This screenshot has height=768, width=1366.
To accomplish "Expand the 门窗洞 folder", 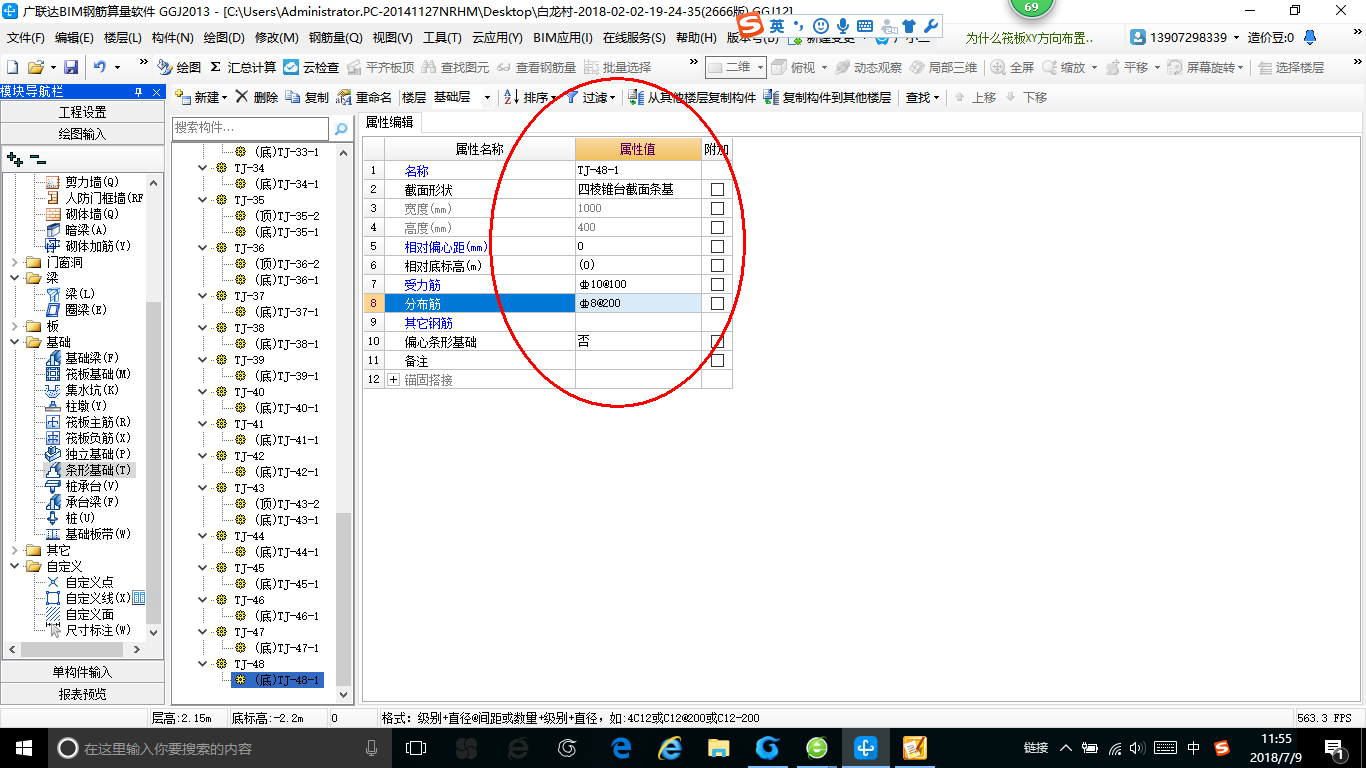I will (x=14, y=262).
